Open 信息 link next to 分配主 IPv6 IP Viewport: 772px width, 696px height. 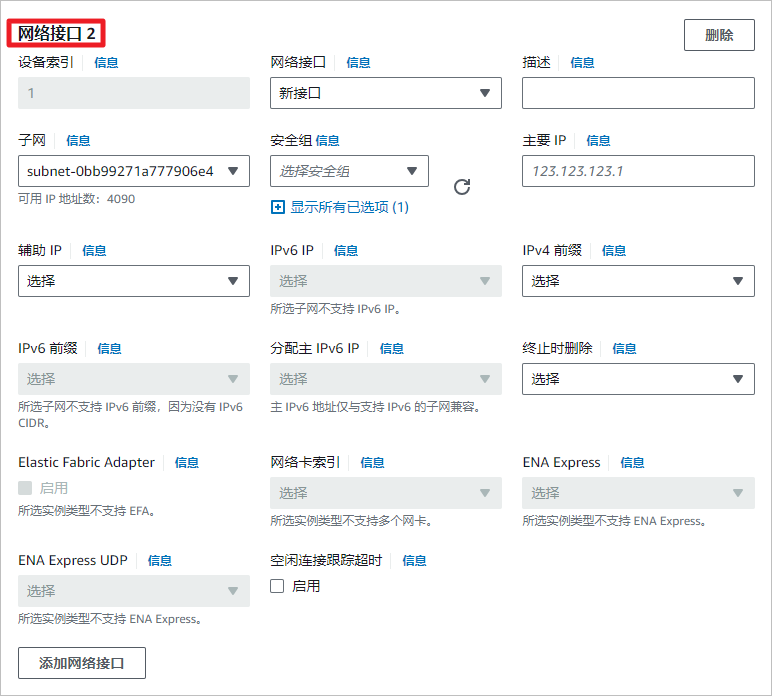[392, 348]
